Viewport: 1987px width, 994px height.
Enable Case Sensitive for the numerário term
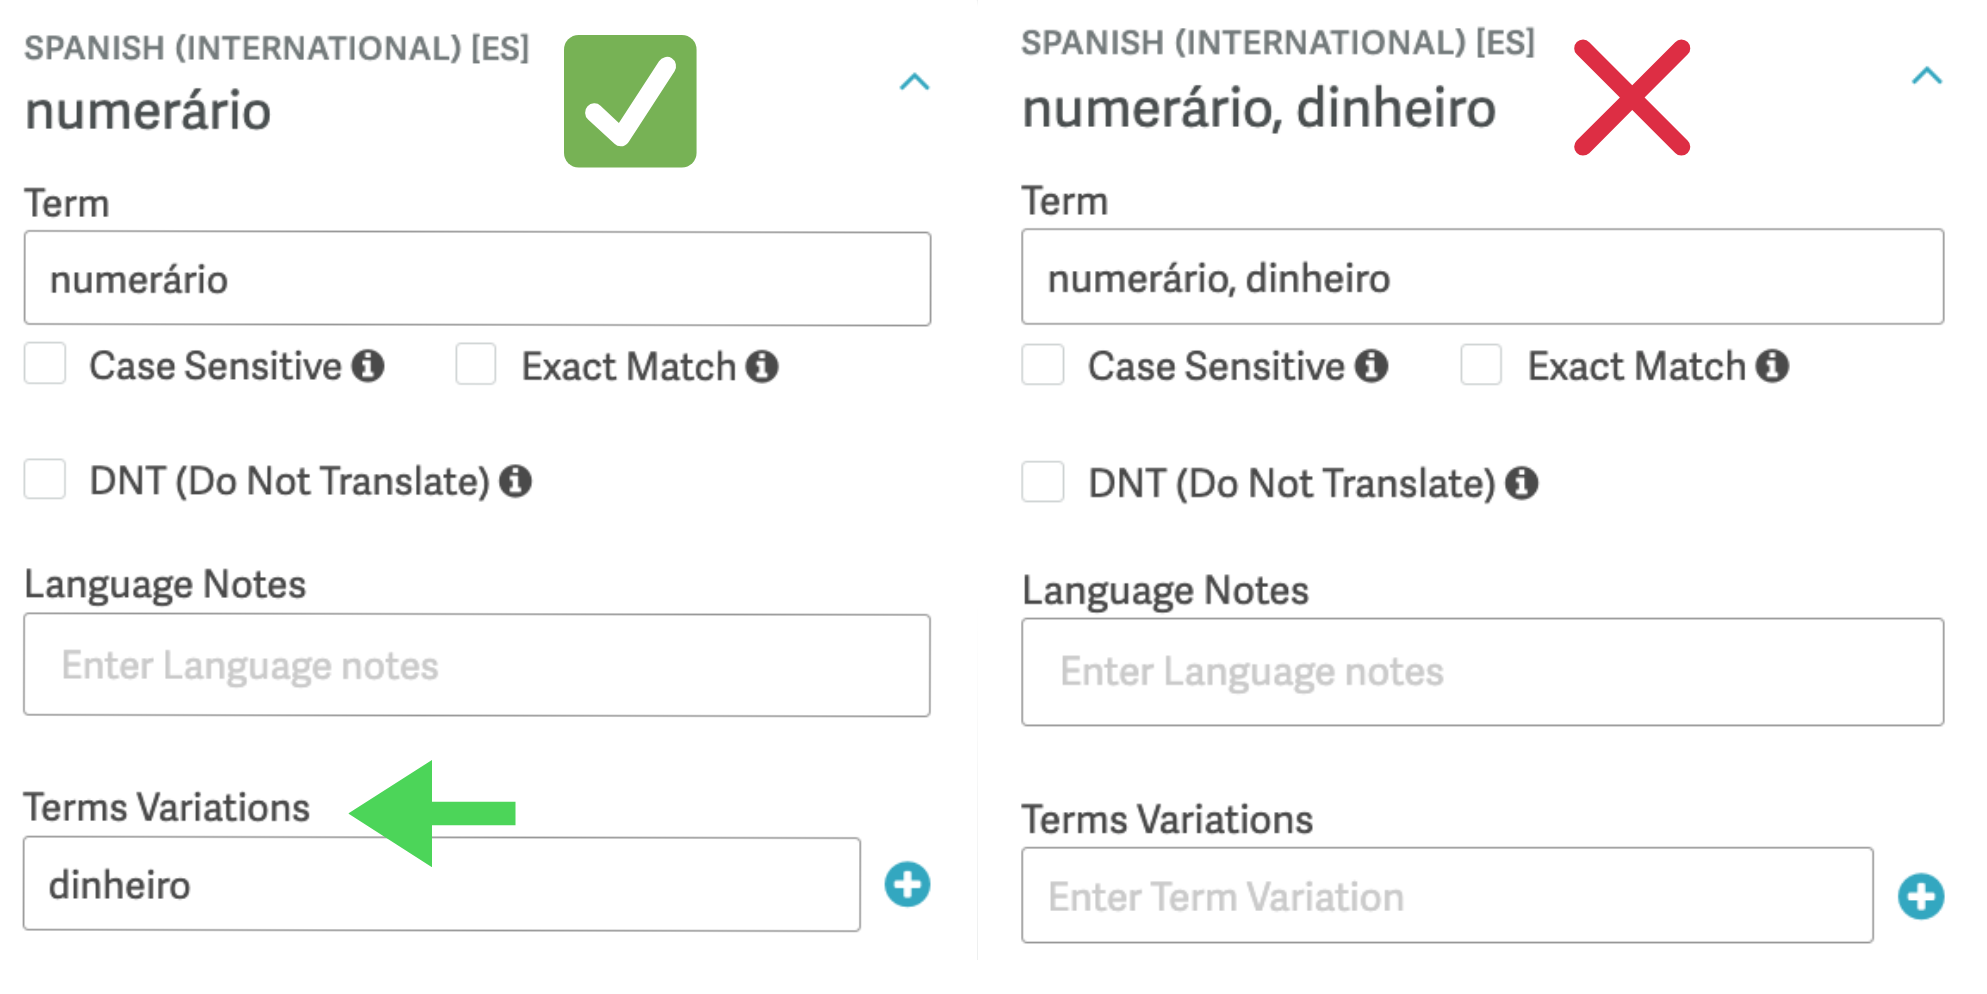click(x=46, y=364)
